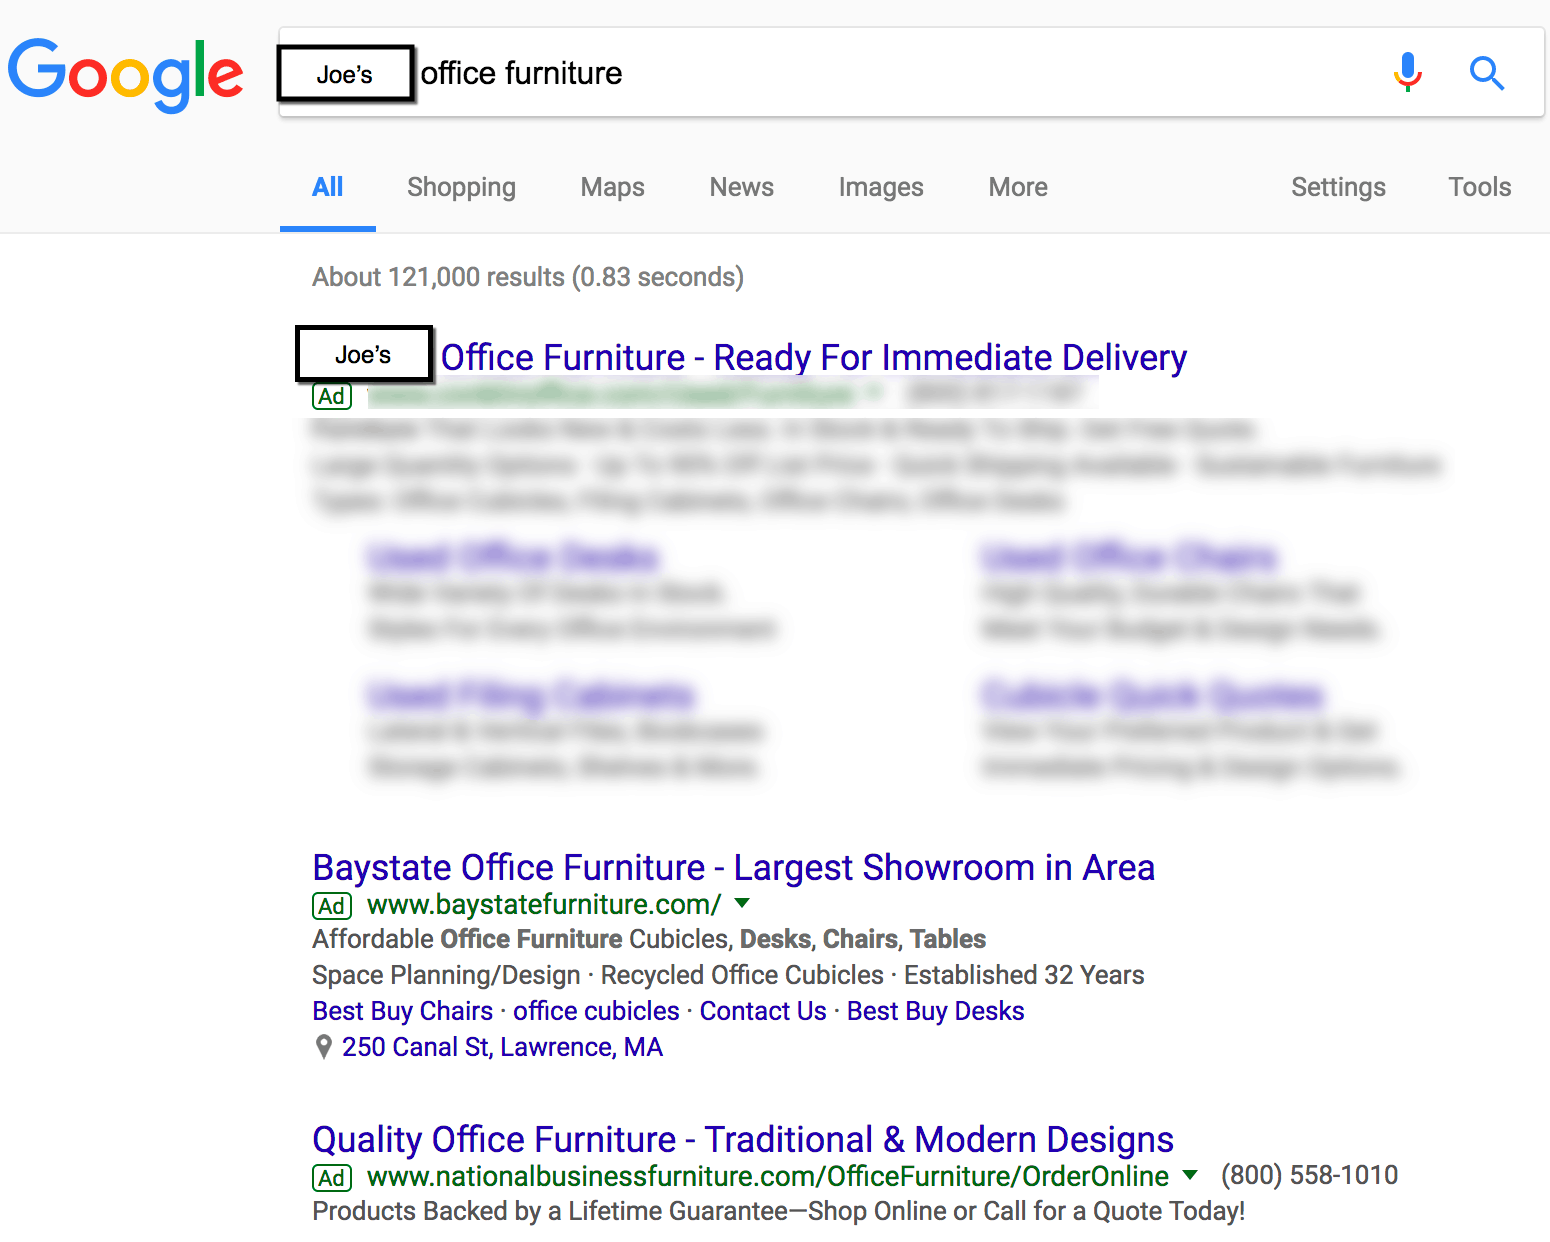Screen dimensions: 1550x1242
Task: Click the Ad badge on the Joe's result
Action: (x=330, y=396)
